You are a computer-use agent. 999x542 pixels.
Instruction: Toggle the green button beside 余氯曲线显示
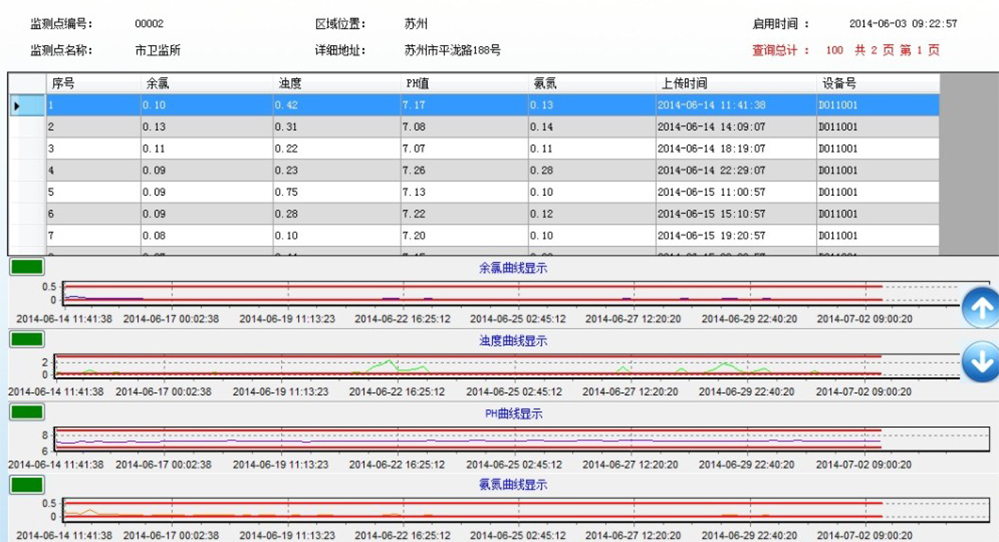[26, 267]
